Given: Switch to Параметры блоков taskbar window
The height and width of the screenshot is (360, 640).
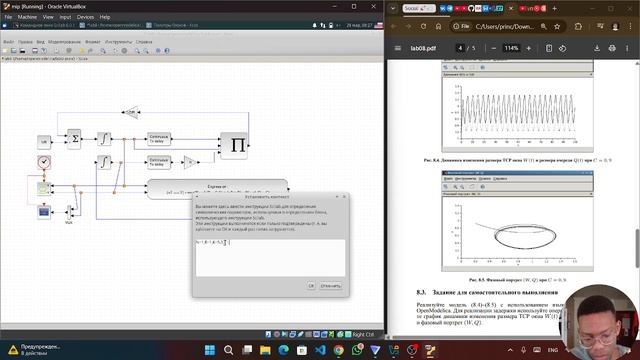Looking at the screenshot, I should (172, 25).
